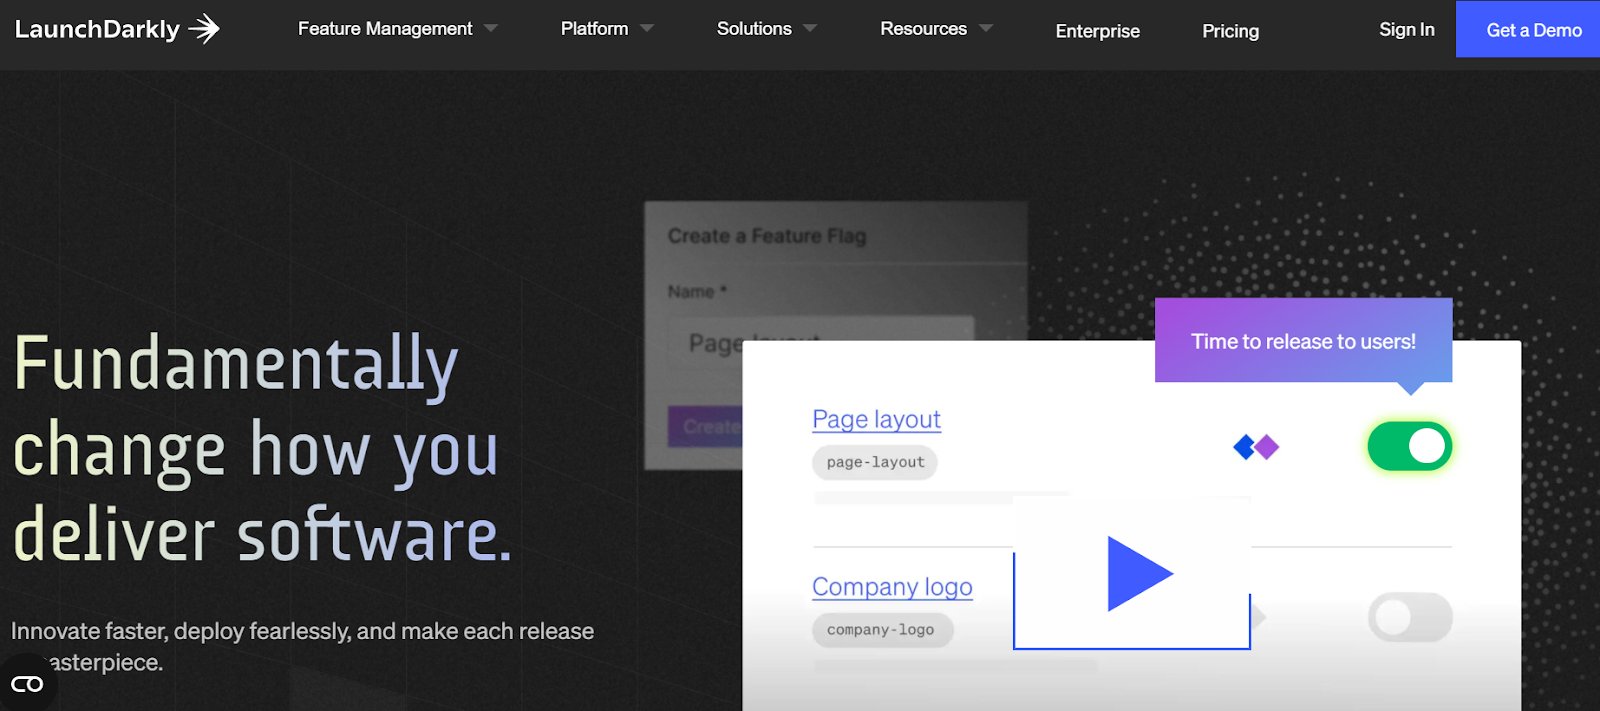Click the blurred Create button in flag dialog
The width and height of the screenshot is (1600, 711).
(x=706, y=427)
